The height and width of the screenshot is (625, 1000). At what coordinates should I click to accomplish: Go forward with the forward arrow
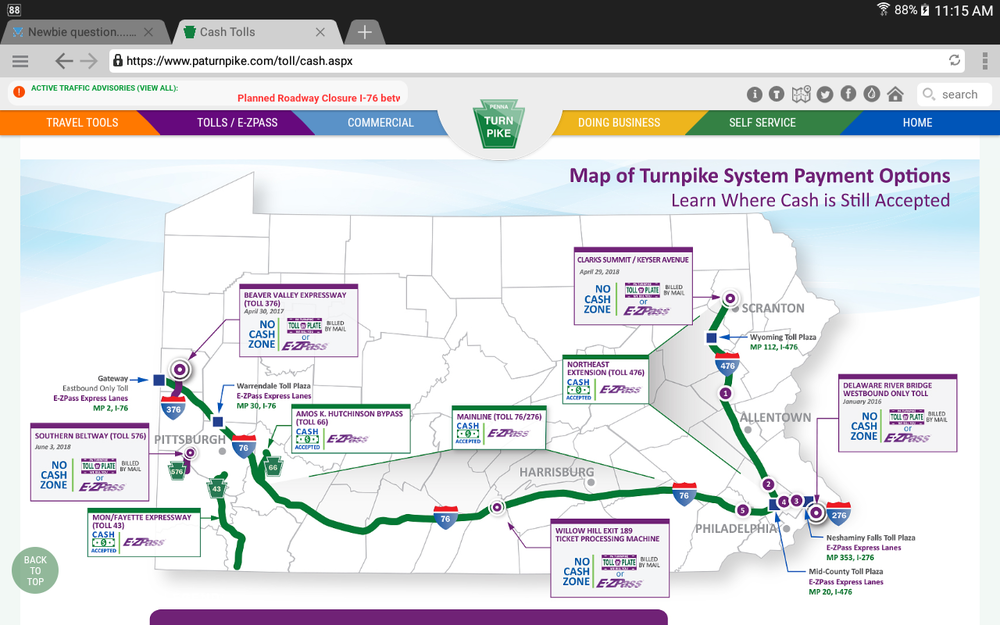[x=89, y=61]
